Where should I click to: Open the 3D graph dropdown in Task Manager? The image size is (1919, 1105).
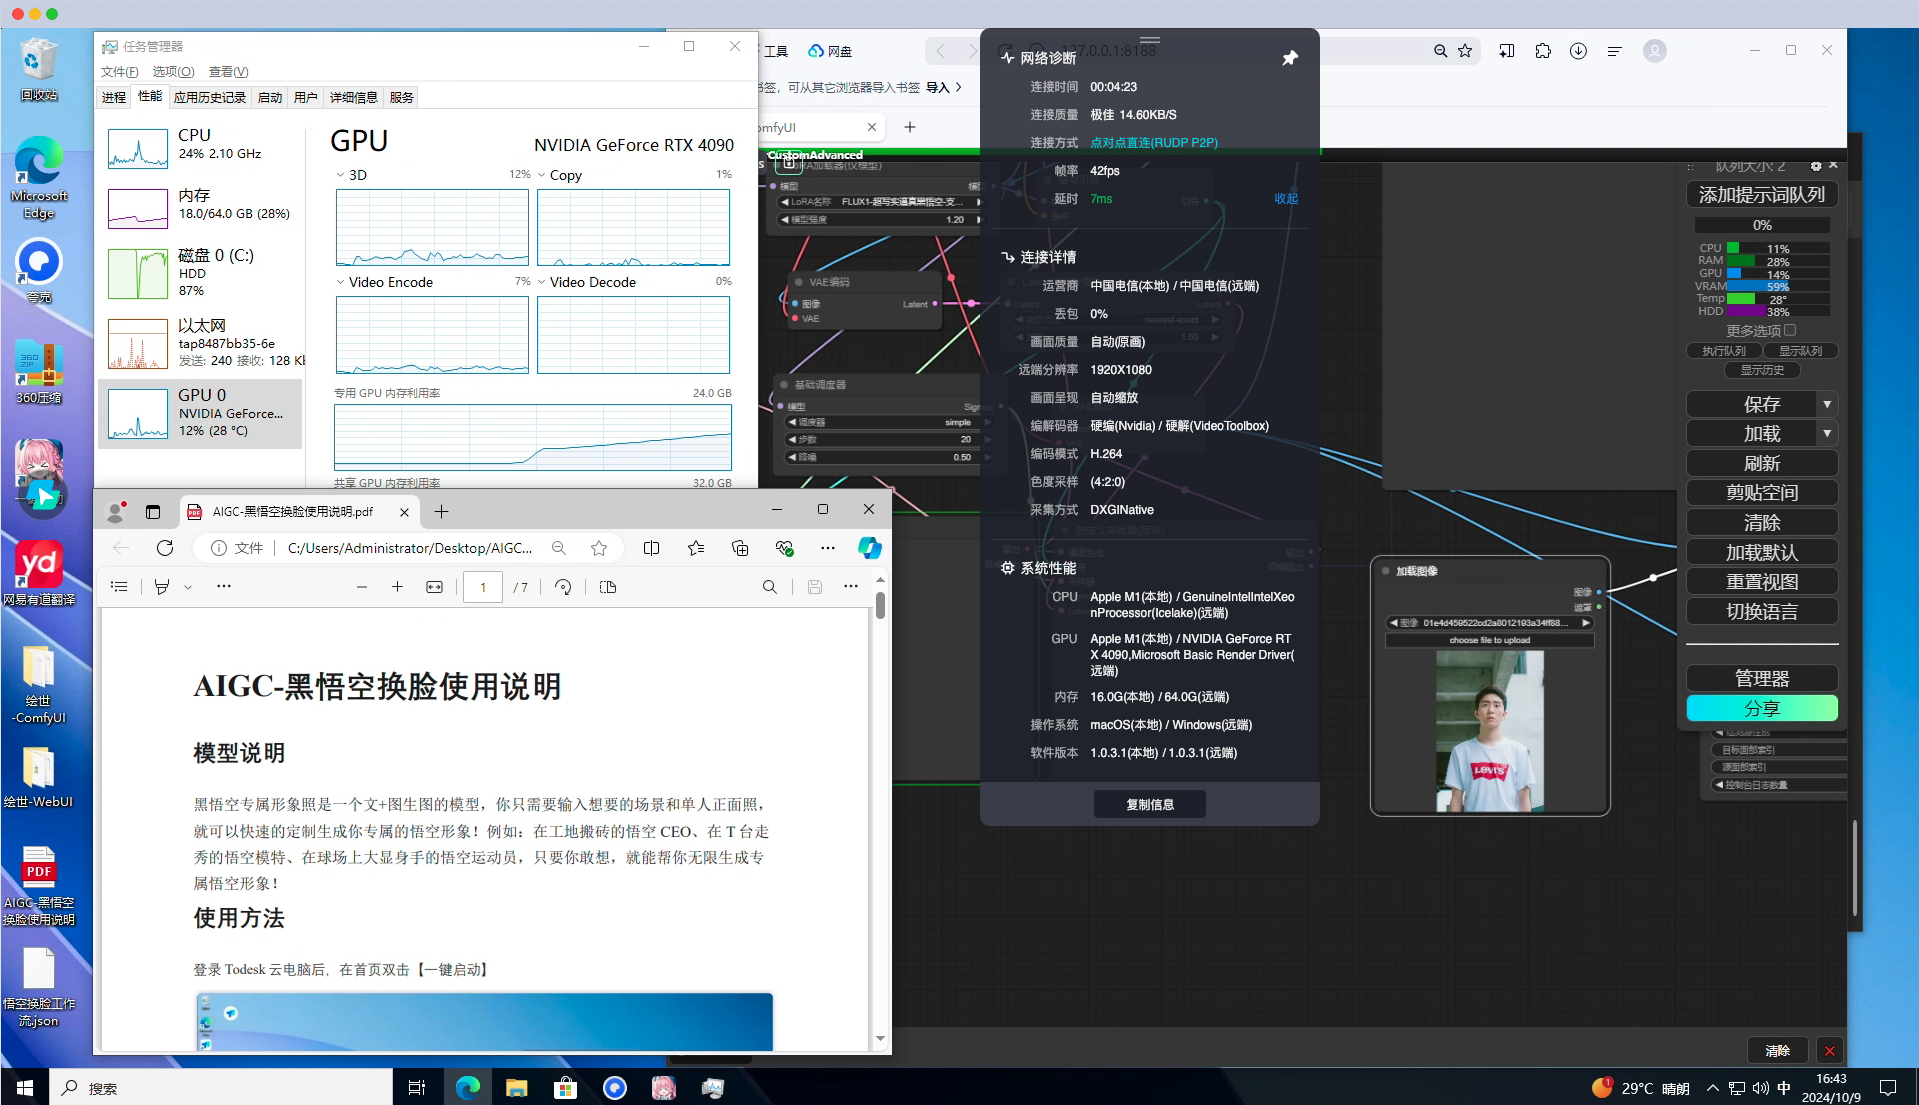point(340,175)
